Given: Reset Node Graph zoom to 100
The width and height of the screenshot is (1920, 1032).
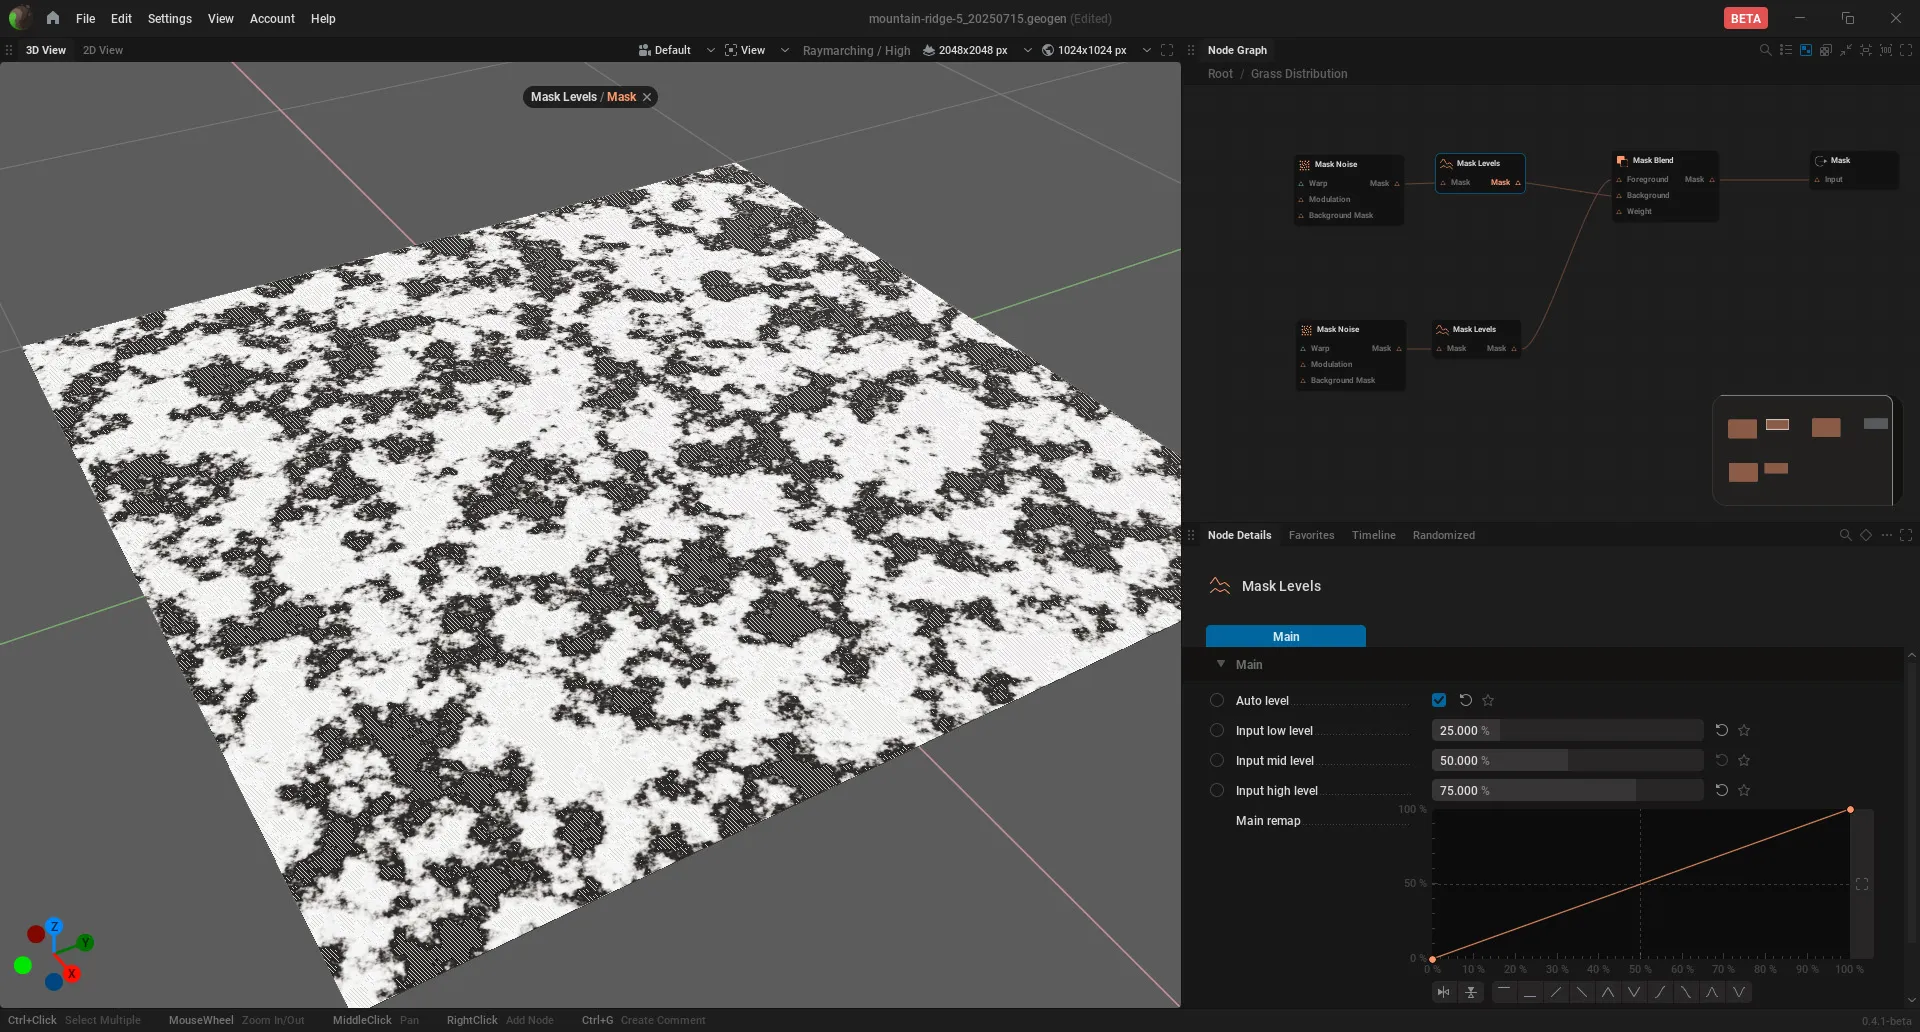Looking at the screenshot, I should pos(1886,50).
